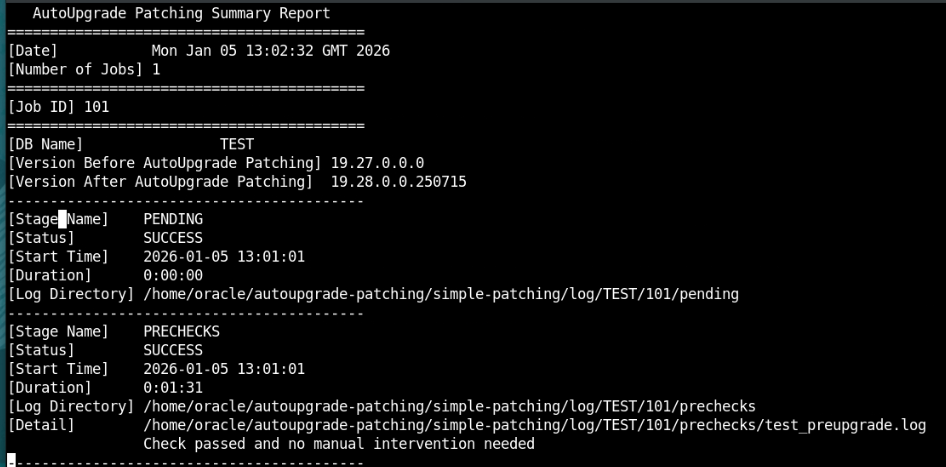
Task: Click the SUCCESS status under PENDING stage
Action: (173, 238)
